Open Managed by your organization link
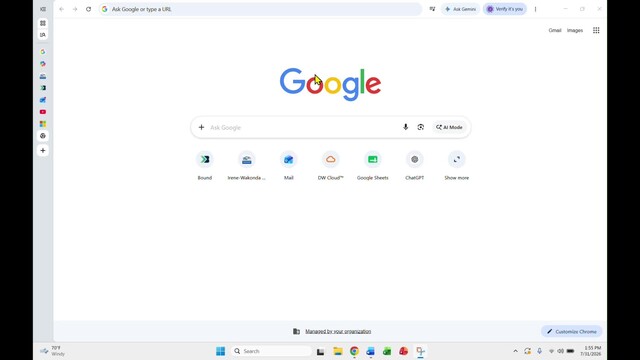This screenshot has height=360, width=640. tap(338, 331)
